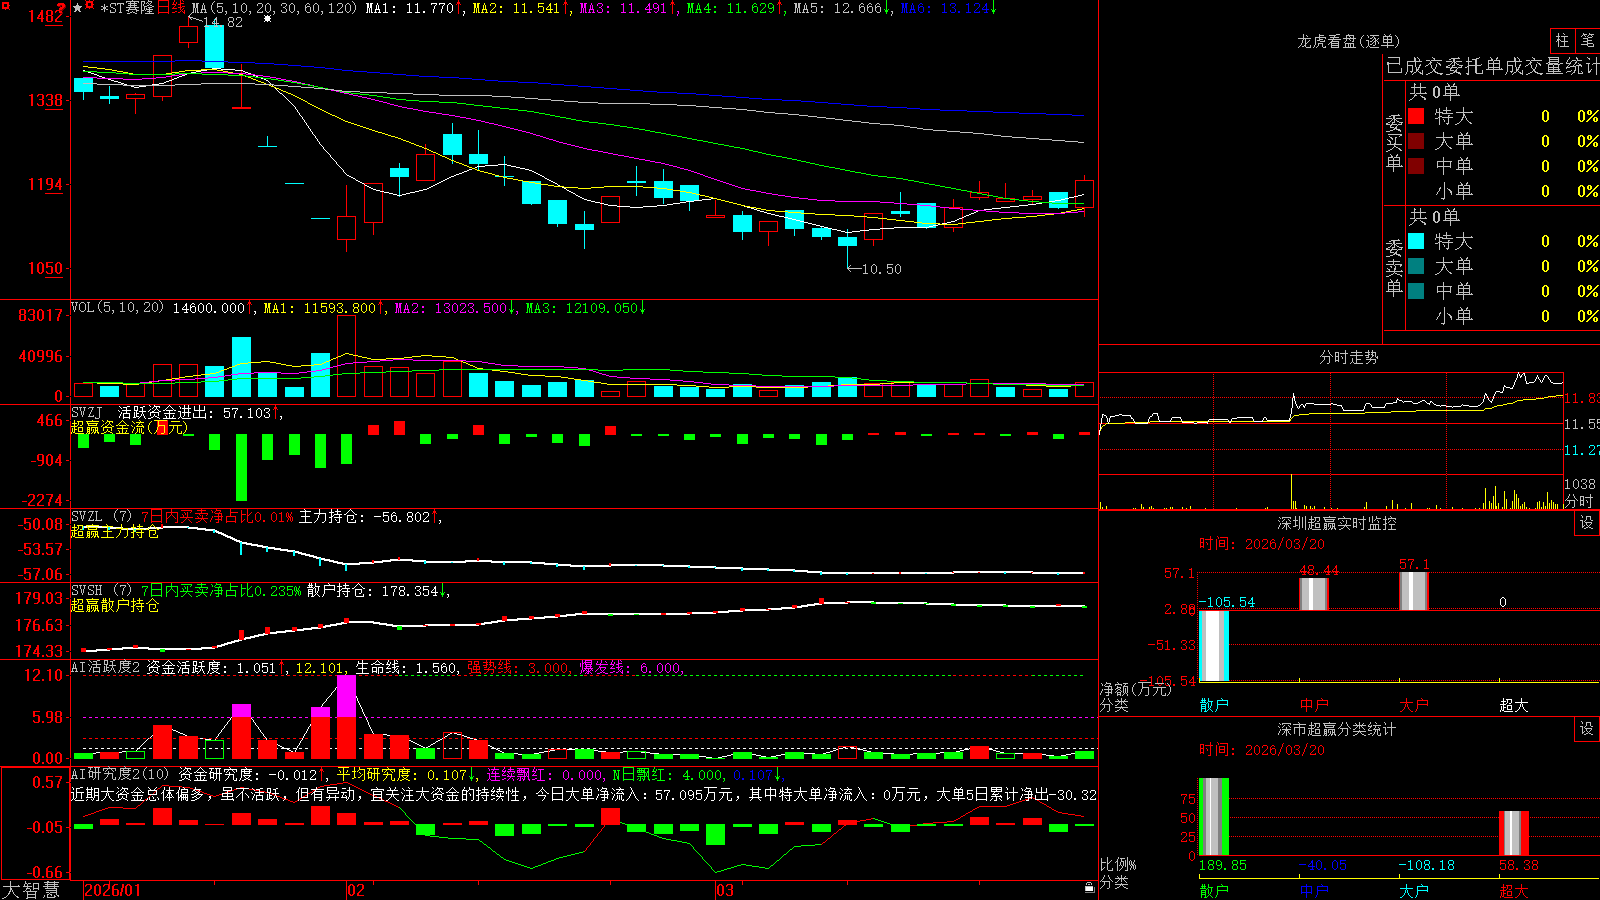
Task: Click the red 特大 buy-order swatch
Action: point(1416,116)
